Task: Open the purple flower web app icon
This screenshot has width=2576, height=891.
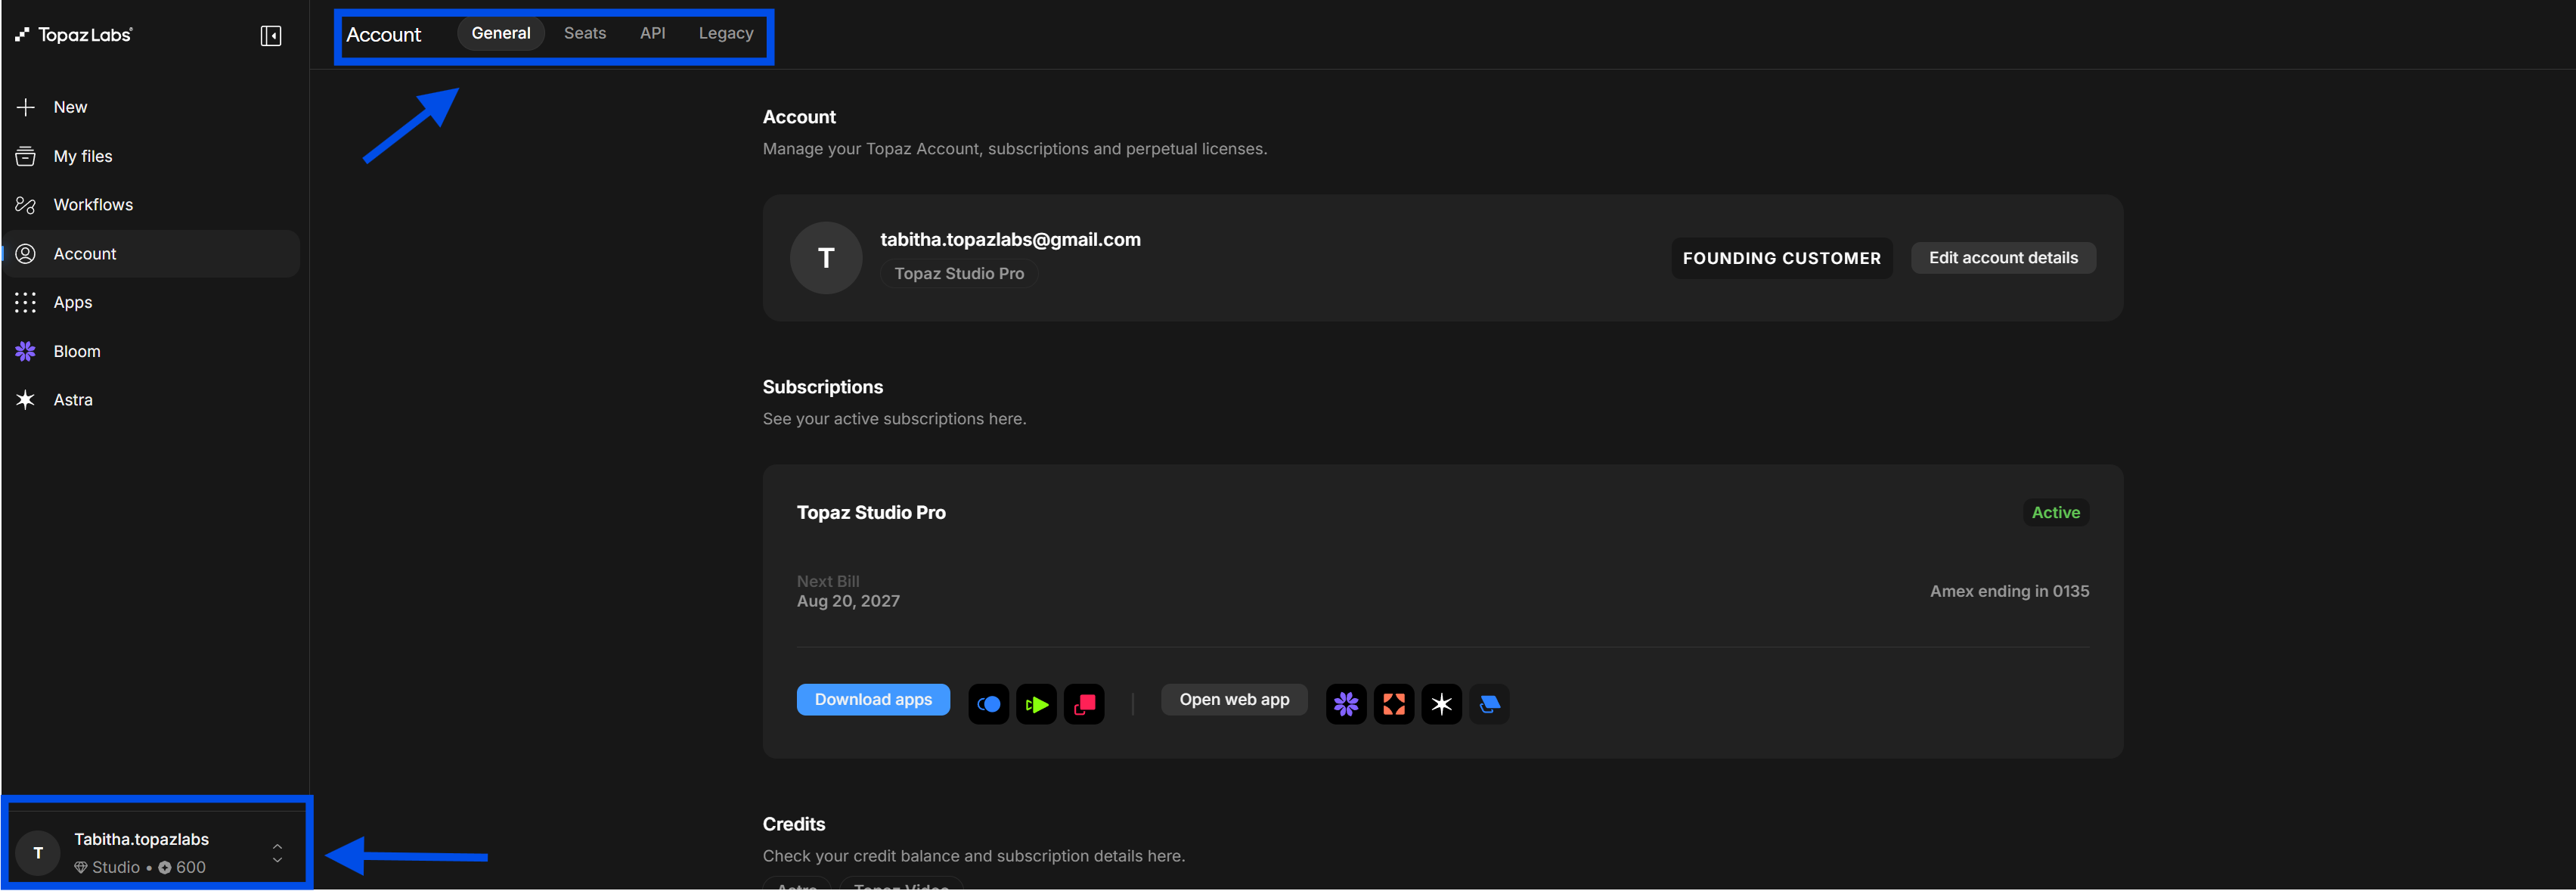Action: [1346, 704]
